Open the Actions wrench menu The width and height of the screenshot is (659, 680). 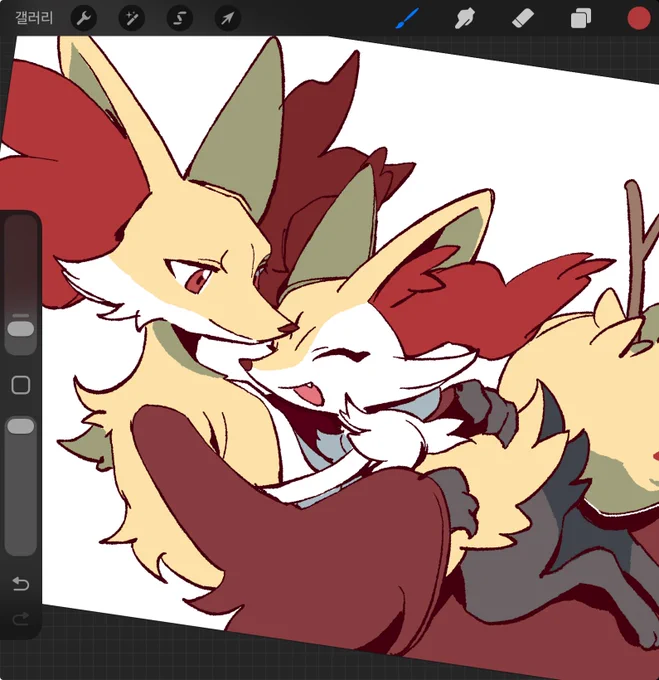(83, 18)
